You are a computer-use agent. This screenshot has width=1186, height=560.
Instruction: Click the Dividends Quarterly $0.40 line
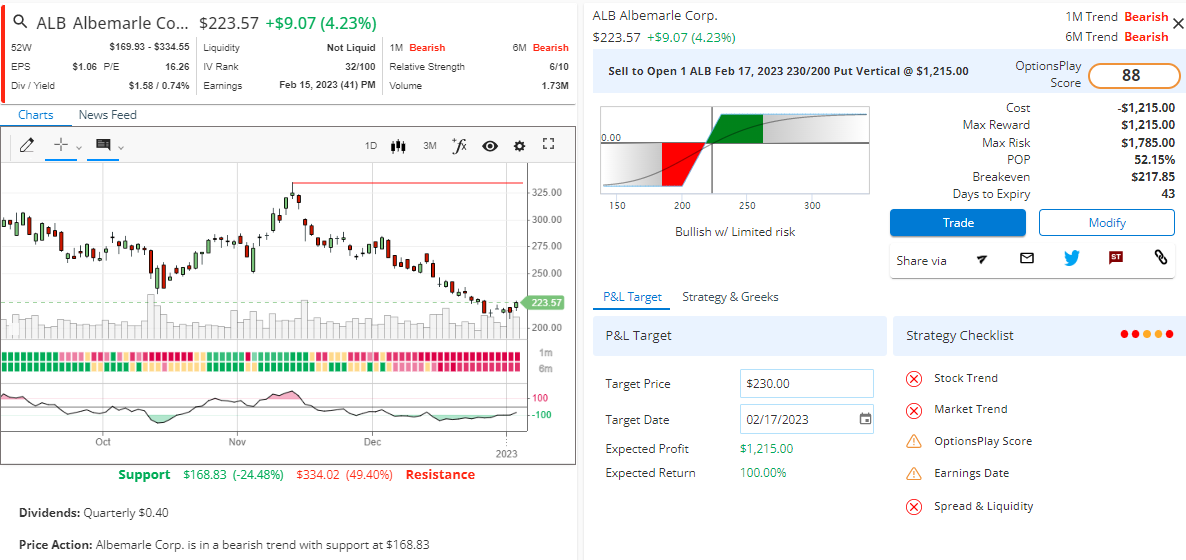(x=94, y=512)
